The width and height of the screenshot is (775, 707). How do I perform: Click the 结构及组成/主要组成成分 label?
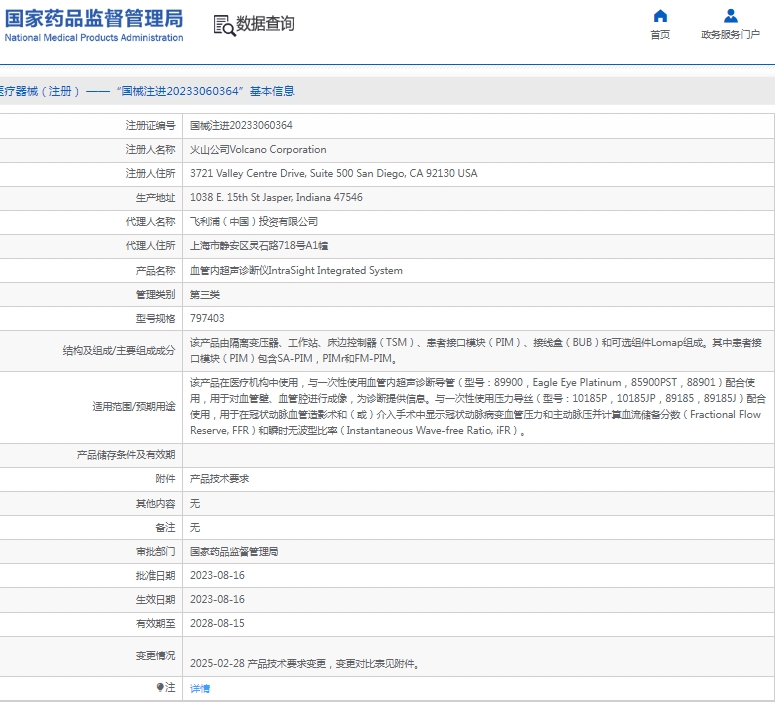click(119, 351)
